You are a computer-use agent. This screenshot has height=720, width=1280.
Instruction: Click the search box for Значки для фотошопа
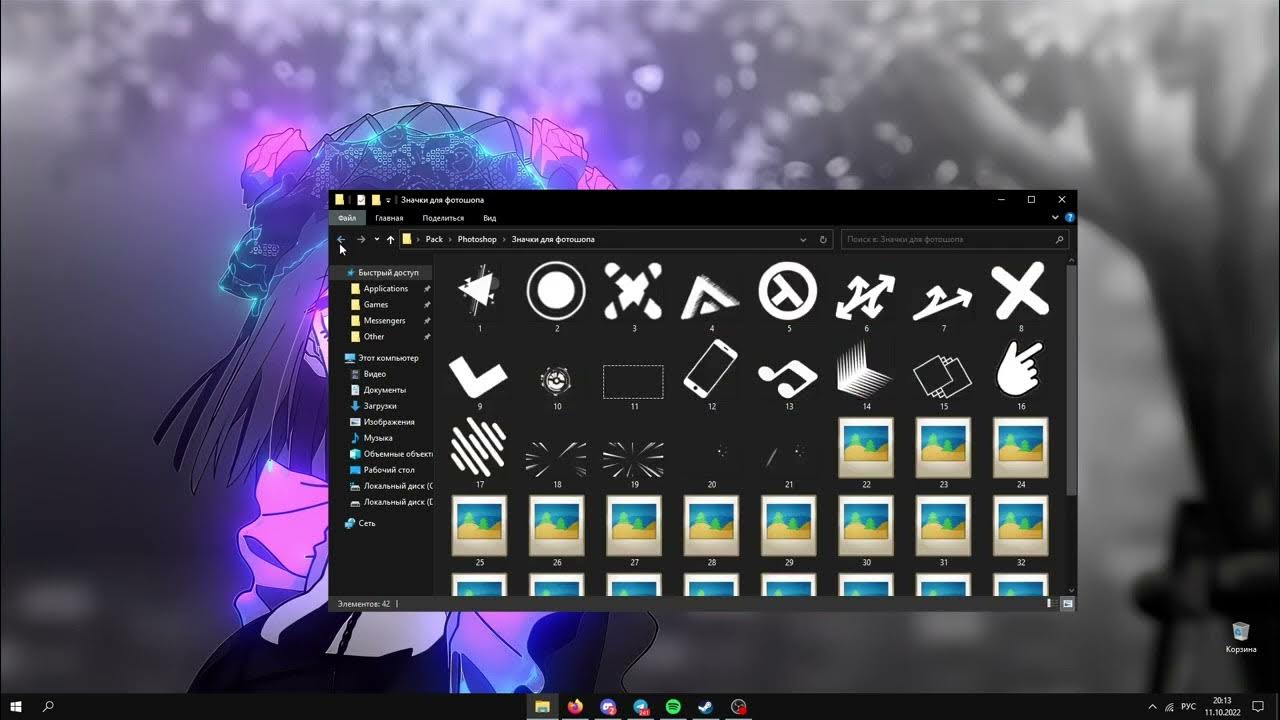(x=955, y=240)
